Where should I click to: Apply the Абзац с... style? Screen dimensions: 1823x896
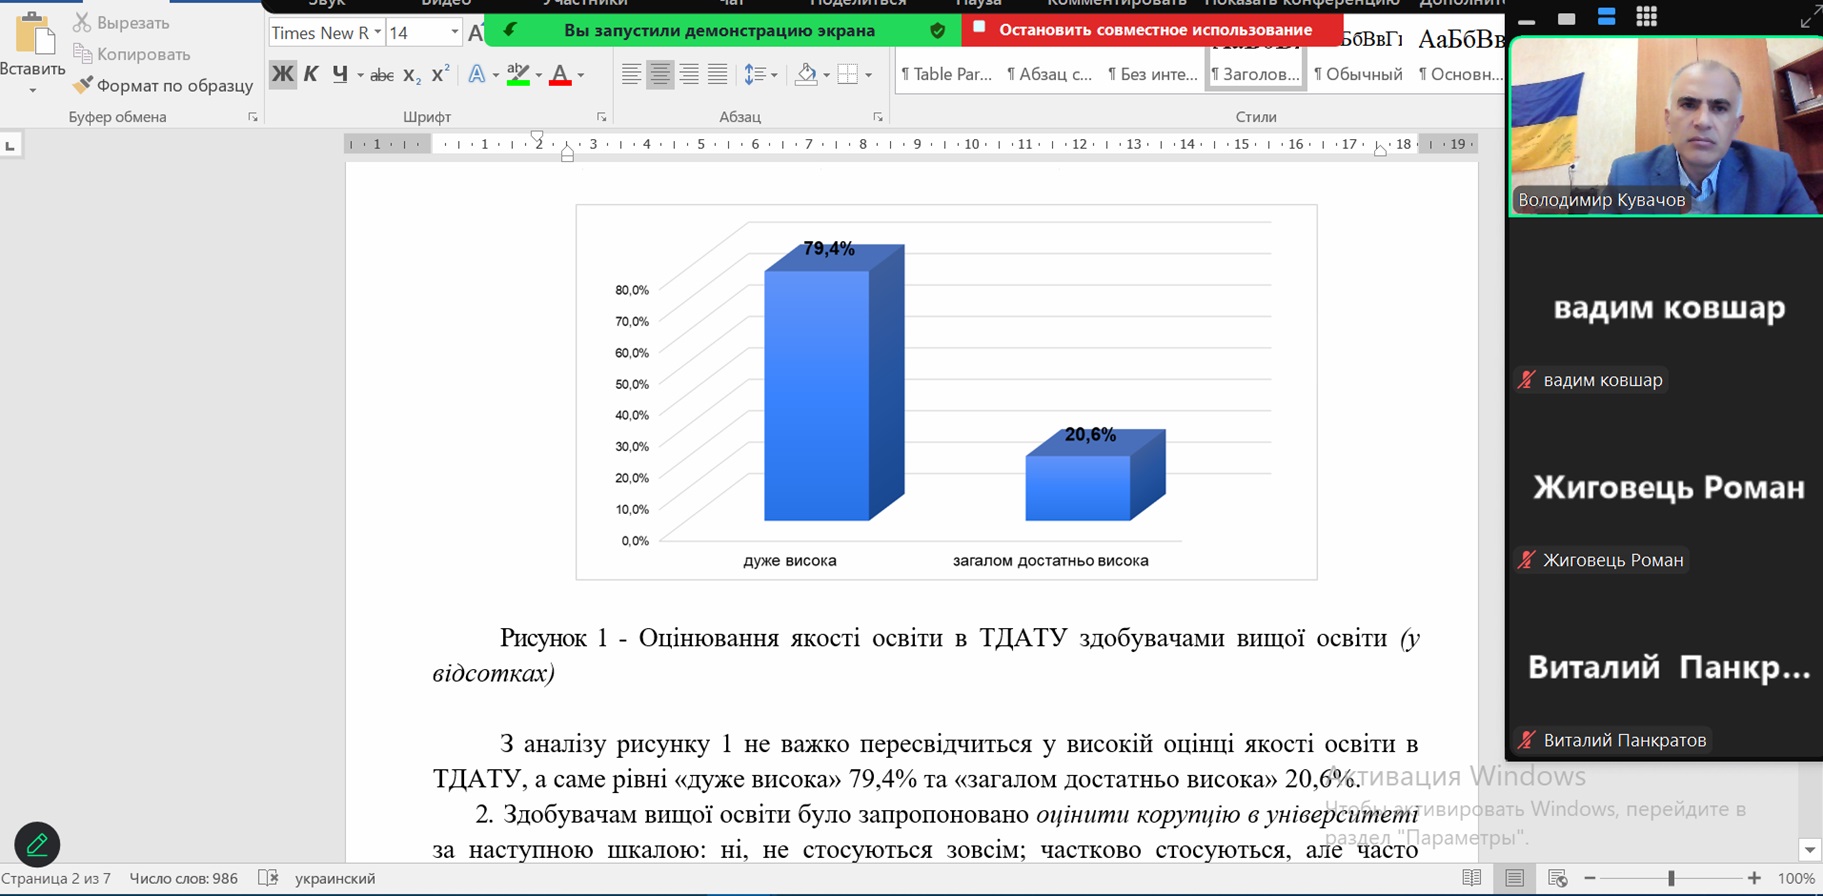click(1049, 74)
